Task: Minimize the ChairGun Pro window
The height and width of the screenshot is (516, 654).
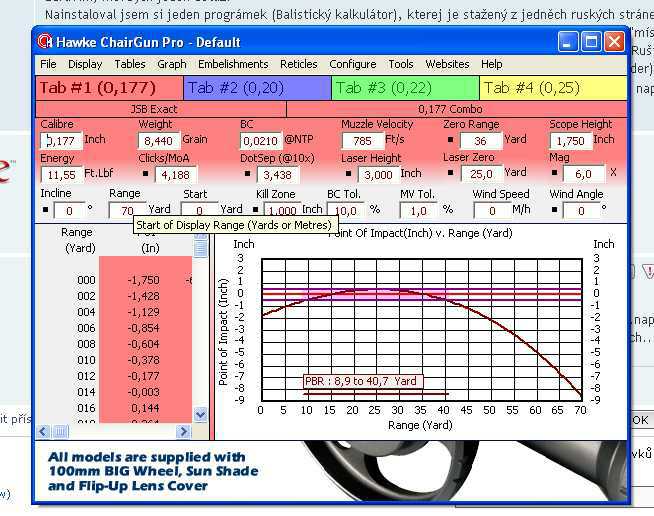Action: pyautogui.click(x=568, y=42)
